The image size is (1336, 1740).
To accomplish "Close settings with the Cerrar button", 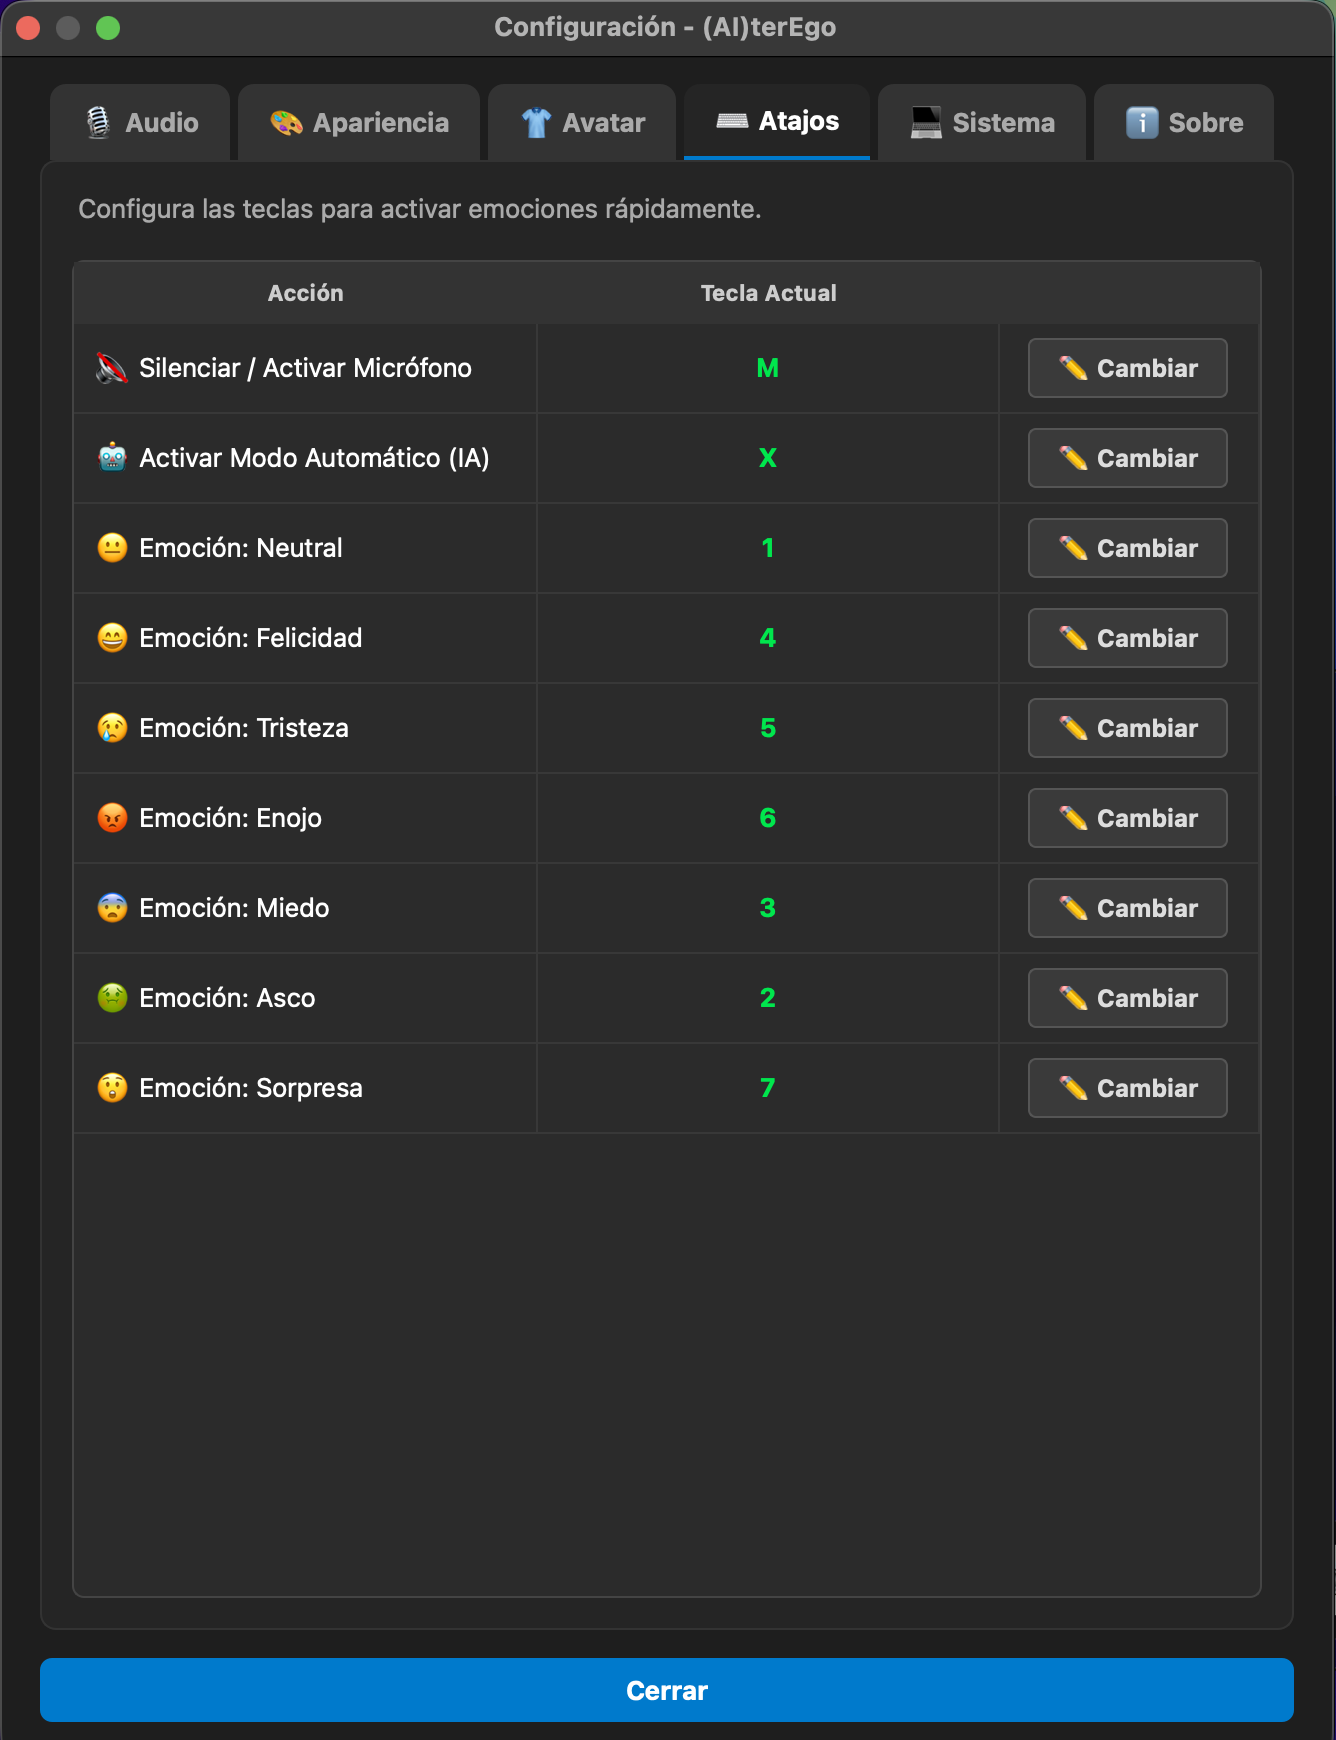I will 667,1690.
